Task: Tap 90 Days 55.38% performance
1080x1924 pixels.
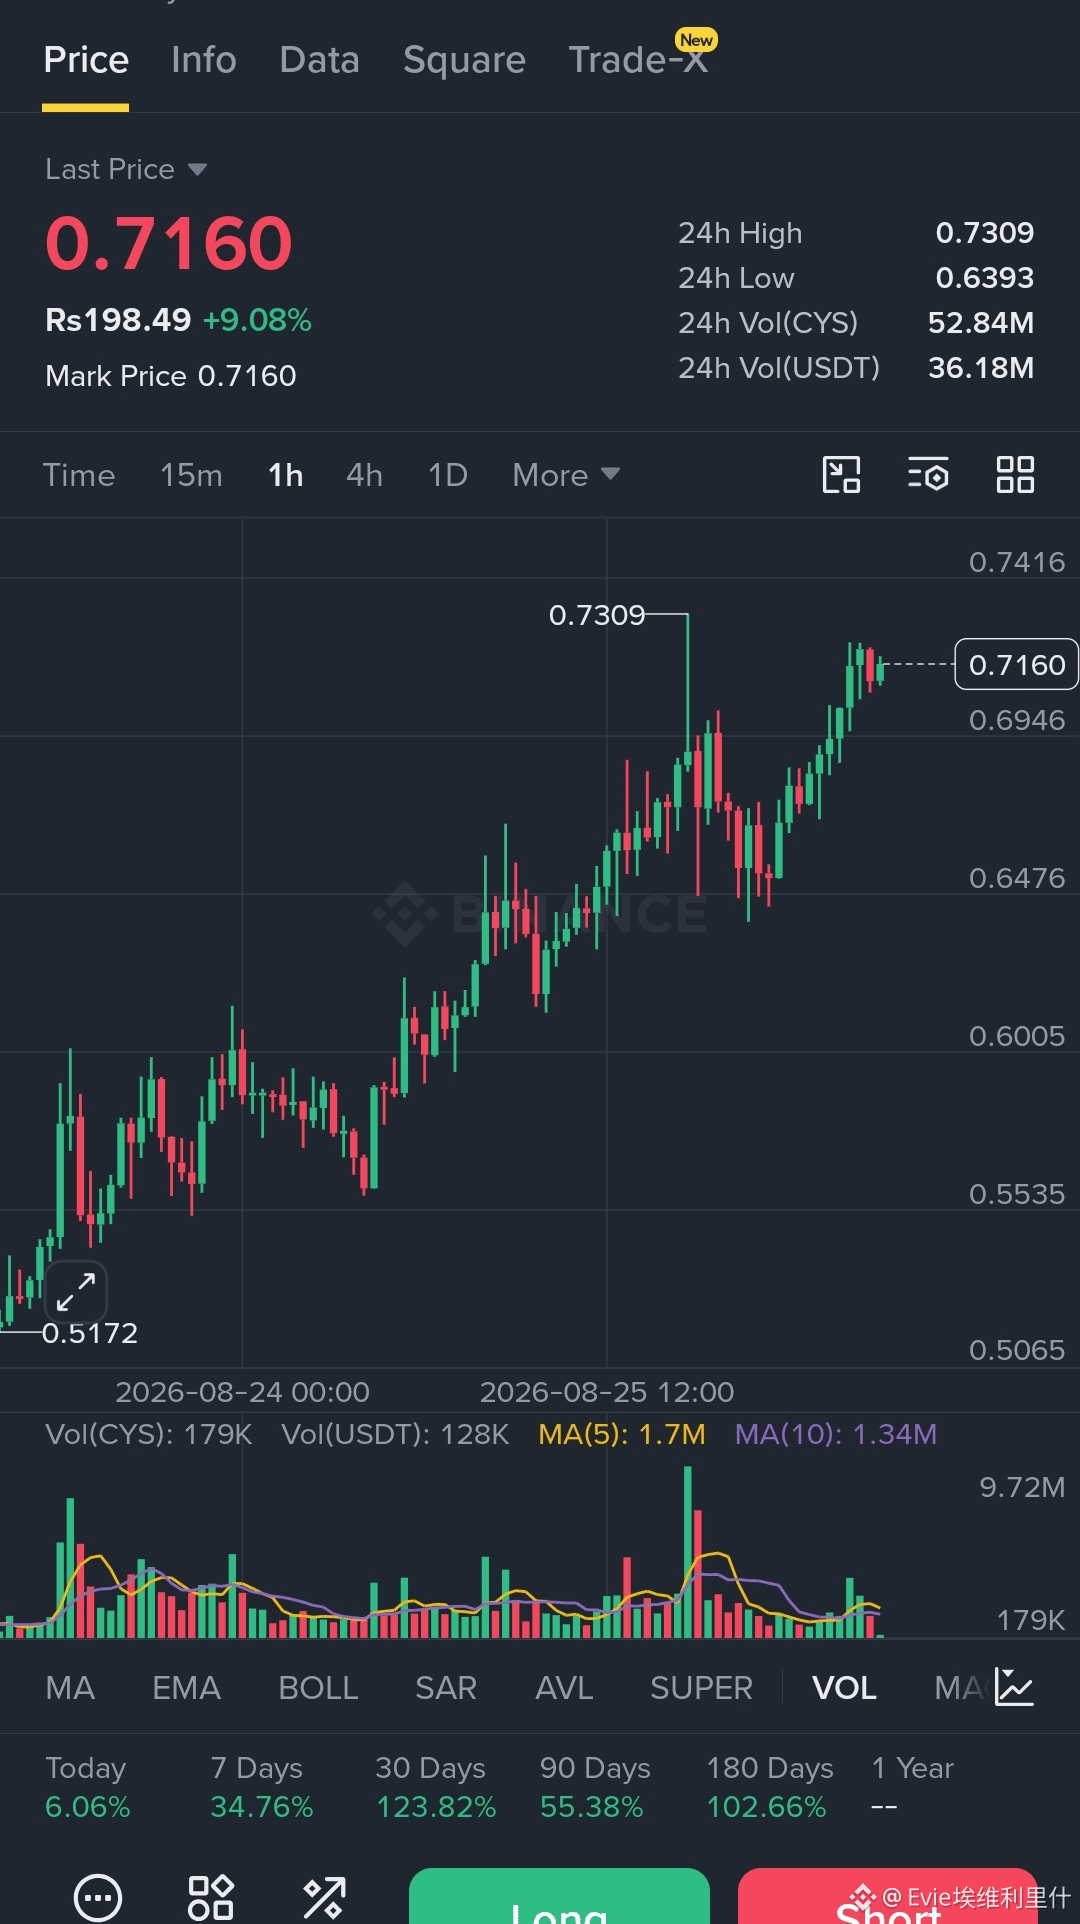Action: tap(595, 1787)
